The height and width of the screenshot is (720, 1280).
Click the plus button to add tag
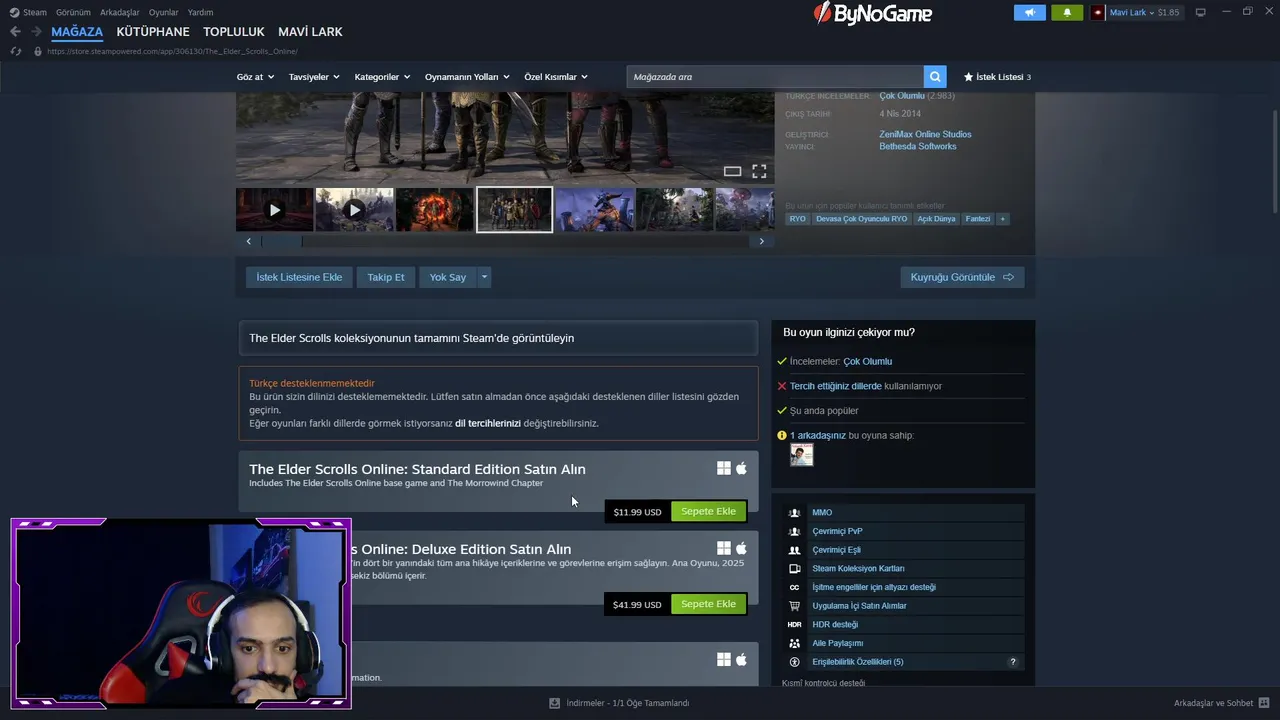point(1002,219)
